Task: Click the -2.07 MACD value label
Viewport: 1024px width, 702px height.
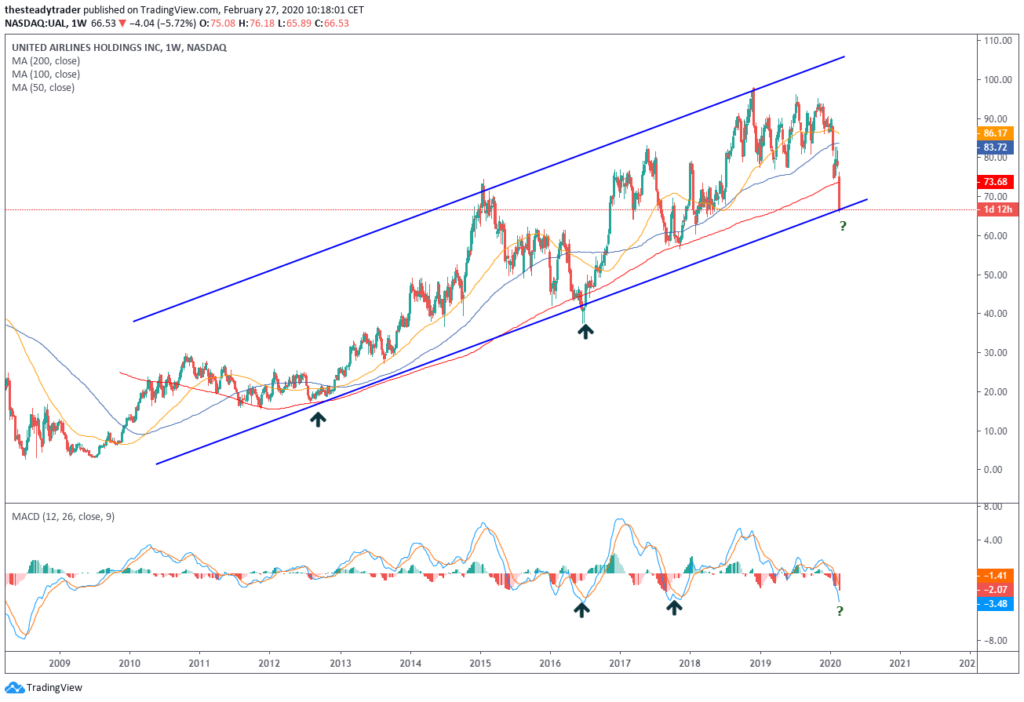Action: [x=995, y=590]
